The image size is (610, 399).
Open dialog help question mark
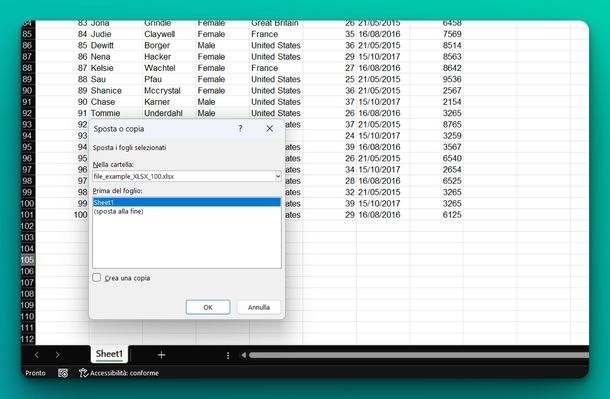[240, 128]
